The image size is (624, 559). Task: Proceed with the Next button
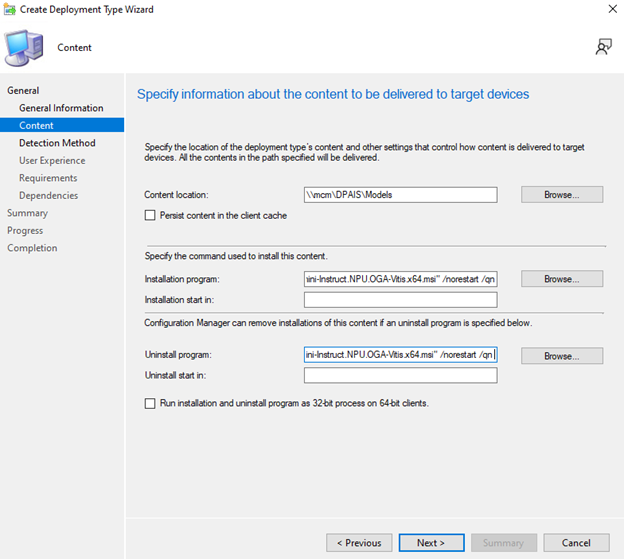tap(431, 543)
